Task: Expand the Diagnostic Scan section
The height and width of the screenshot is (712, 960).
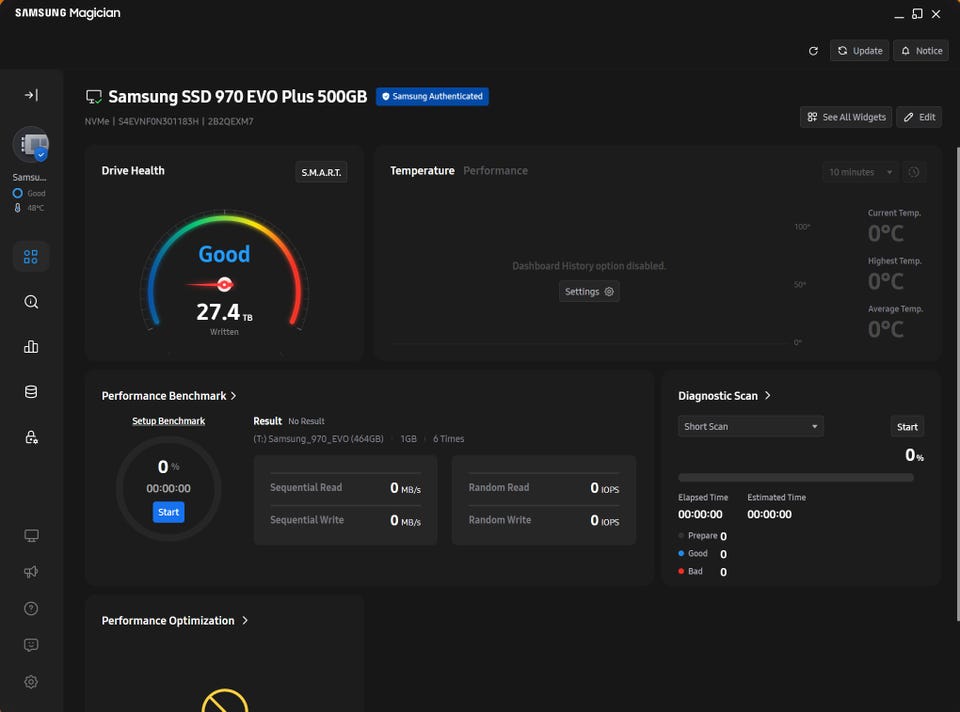Action: tap(767, 396)
